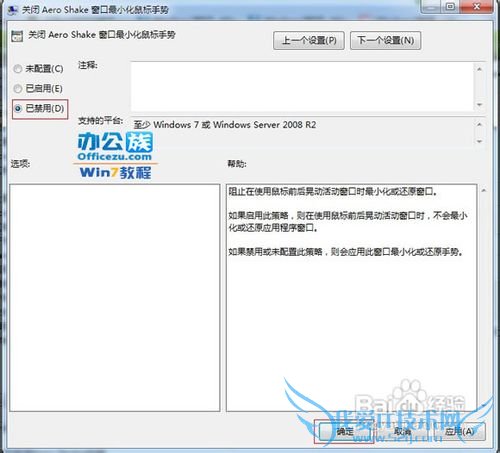Click help paragraph starting 如果启用此策略
The height and width of the screenshot is (453, 500).
(348, 222)
